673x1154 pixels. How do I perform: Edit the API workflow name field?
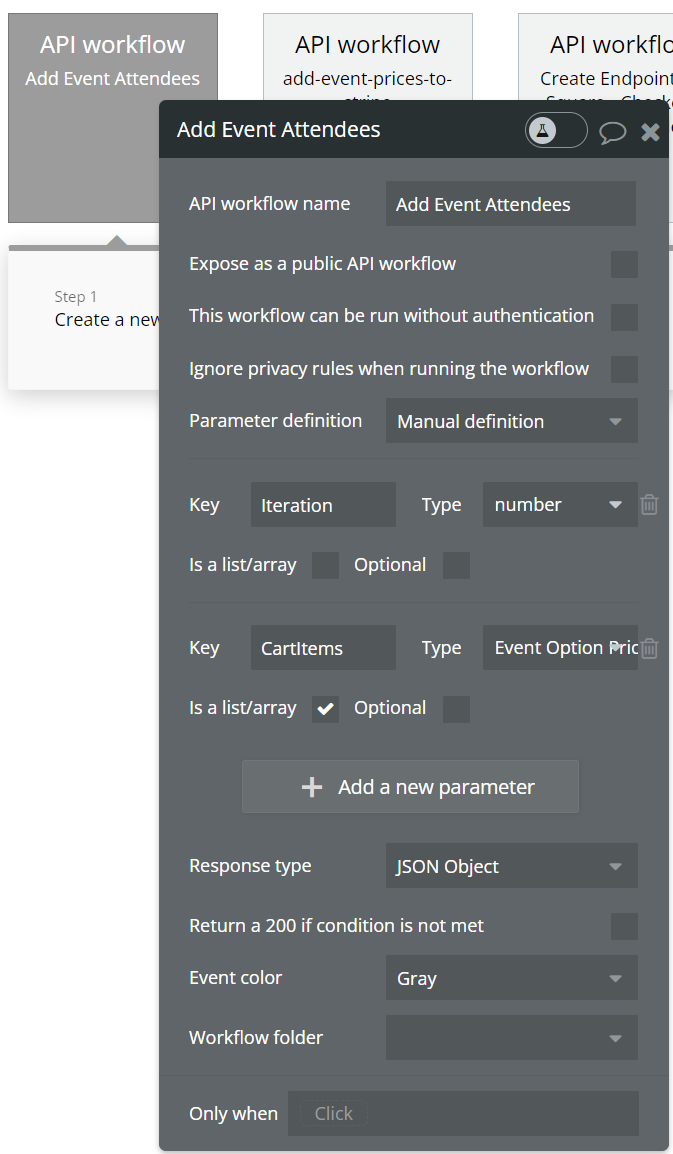(510, 204)
